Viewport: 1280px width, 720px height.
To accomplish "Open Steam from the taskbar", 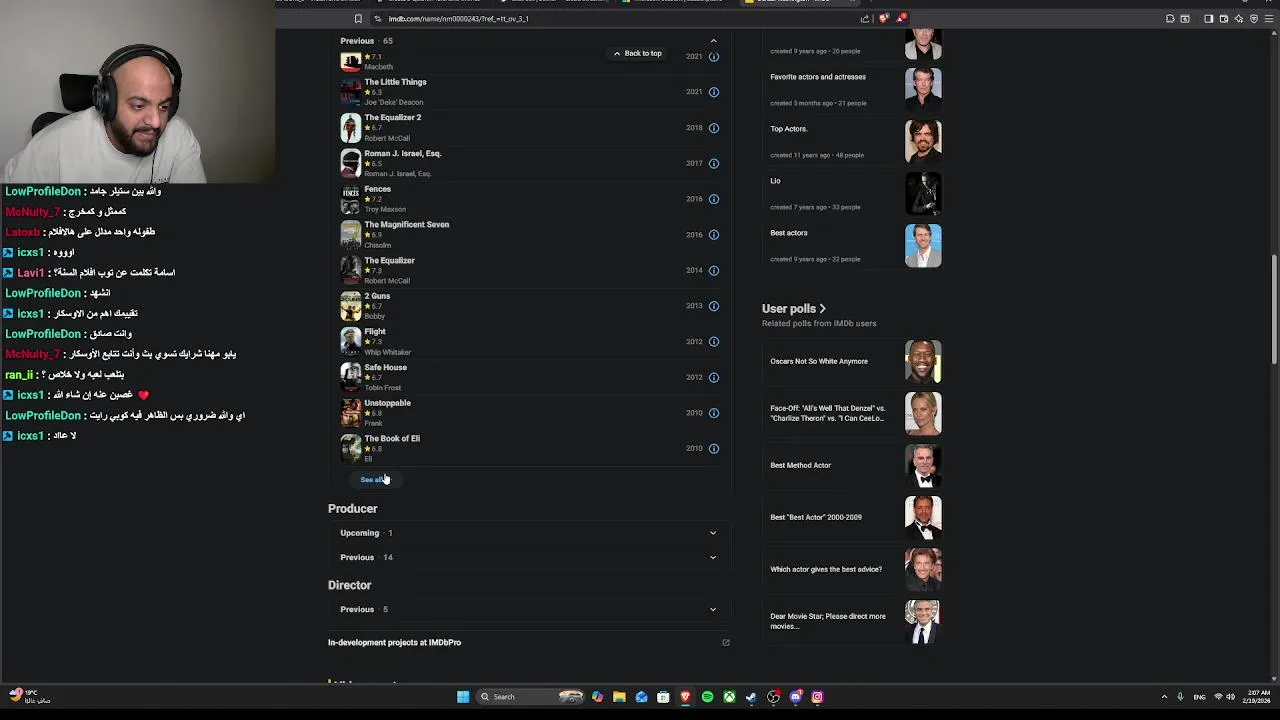I will tap(751, 697).
